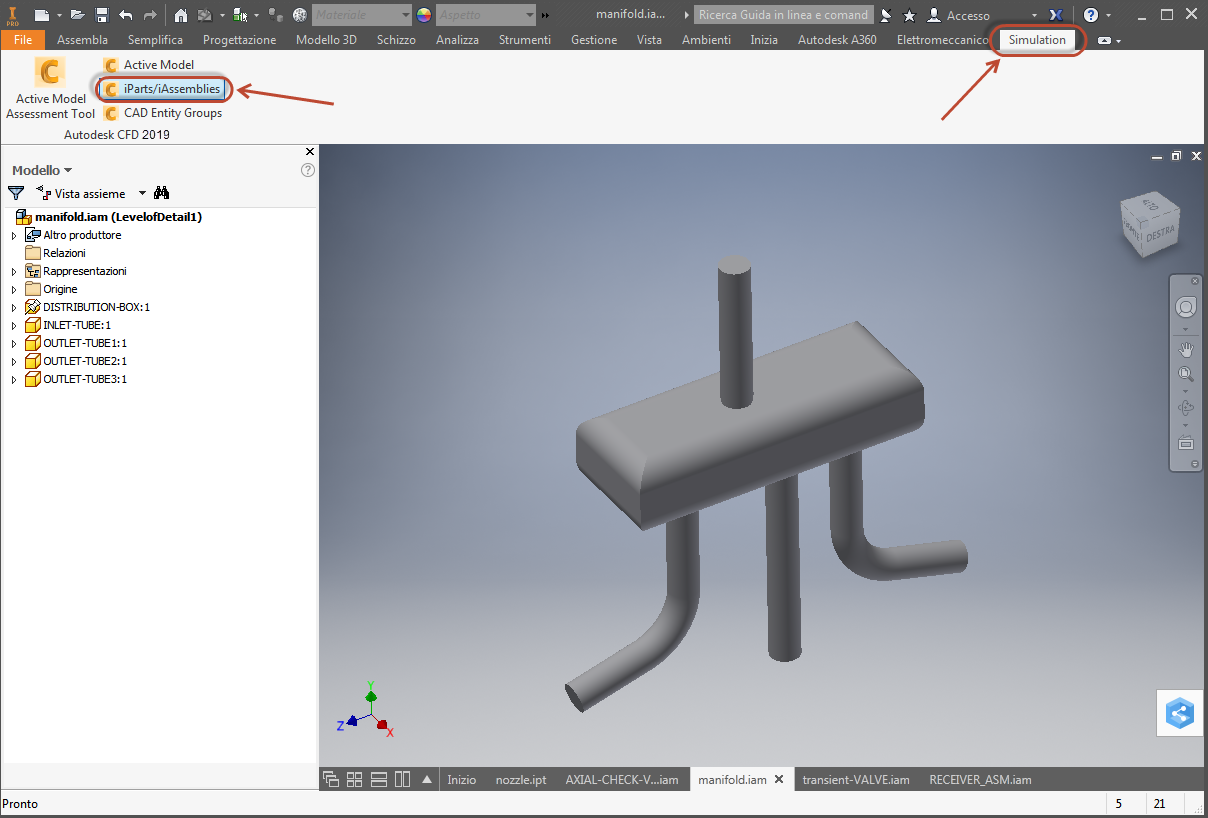Screen dimensions: 1208x818
Task: Expand the Rappresentazioni node
Action: click(14, 271)
